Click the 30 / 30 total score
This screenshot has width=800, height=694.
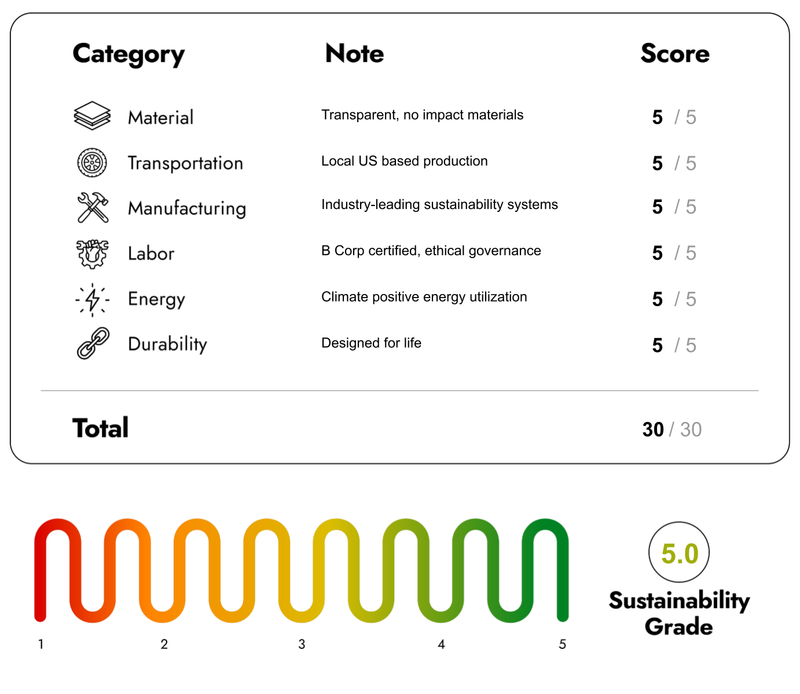pyautogui.click(x=672, y=430)
